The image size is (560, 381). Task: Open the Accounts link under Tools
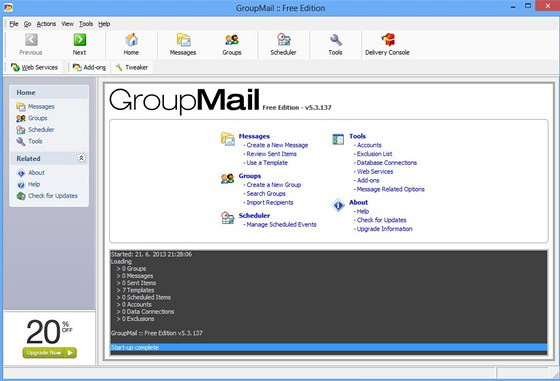(369, 145)
